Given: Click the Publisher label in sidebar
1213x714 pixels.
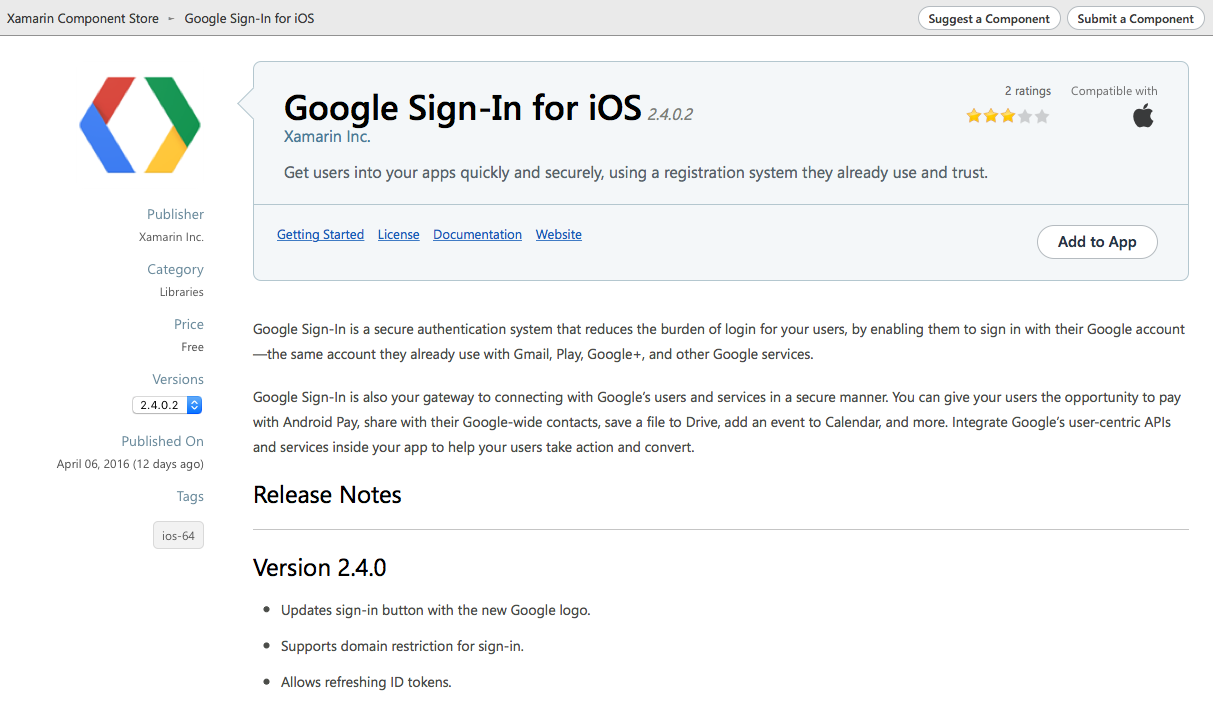Looking at the screenshot, I should tap(175, 214).
